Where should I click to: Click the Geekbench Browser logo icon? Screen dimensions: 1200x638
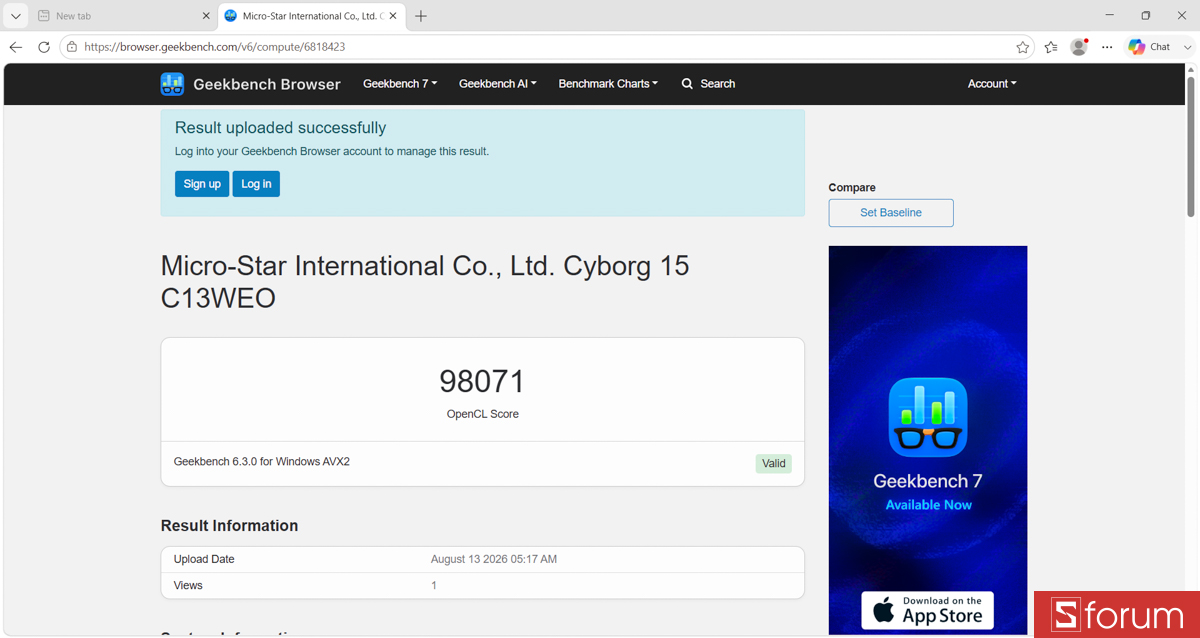click(172, 84)
